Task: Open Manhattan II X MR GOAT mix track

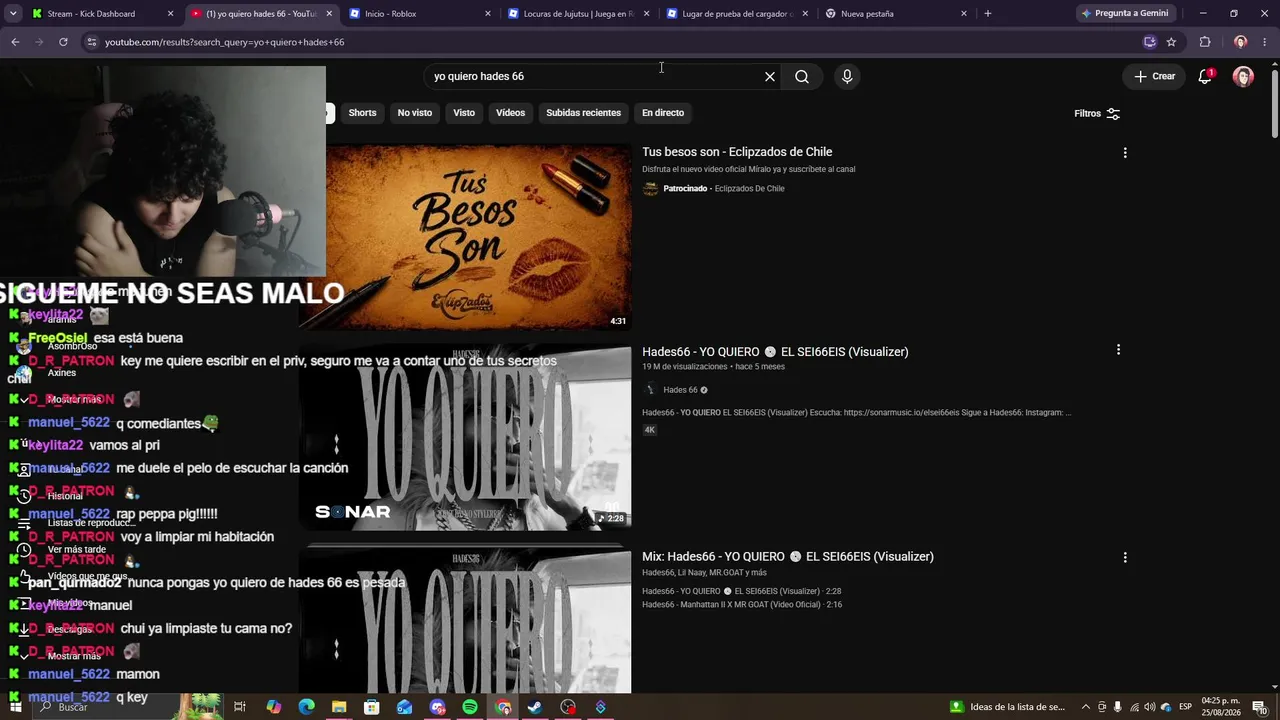Action: [742, 605]
